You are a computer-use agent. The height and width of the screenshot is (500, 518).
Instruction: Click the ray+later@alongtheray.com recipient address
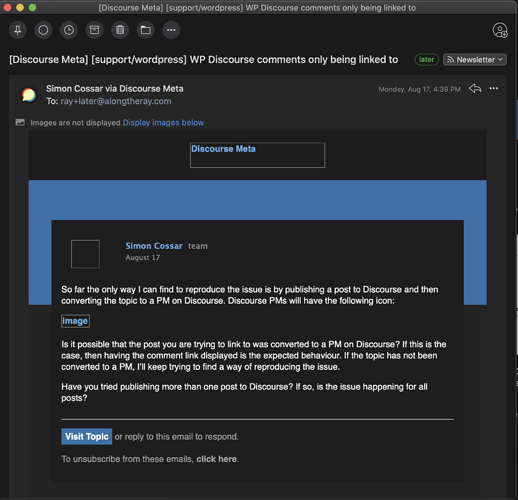[116, 101]
